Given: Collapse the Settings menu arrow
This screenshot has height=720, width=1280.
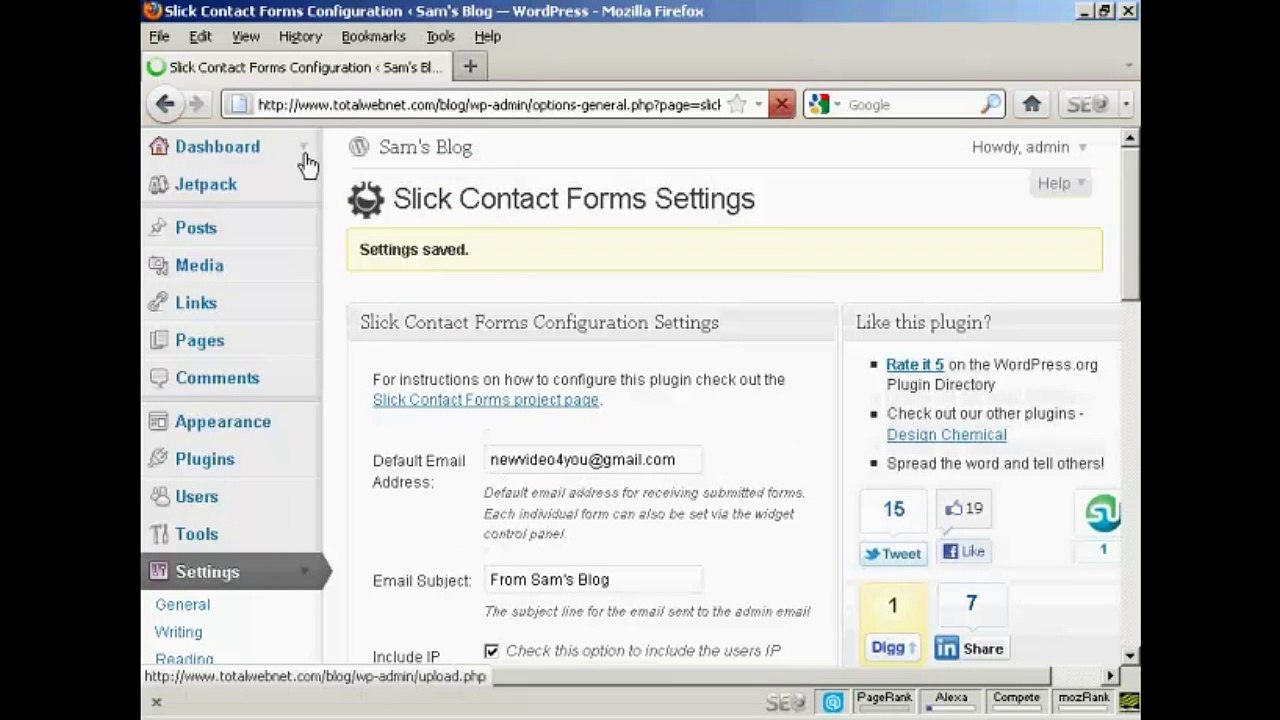Looking at the screenshot, I should click(304, 571).
